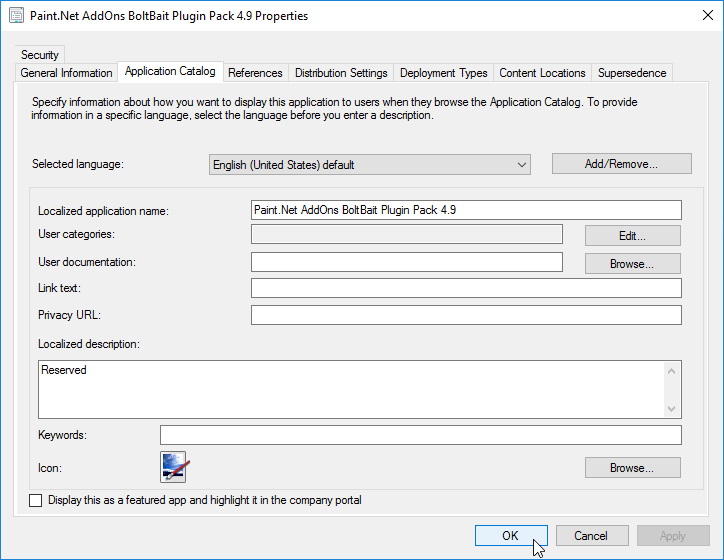
Task: Open the Distribution Settings tab
Action: [x=341, y=73]
